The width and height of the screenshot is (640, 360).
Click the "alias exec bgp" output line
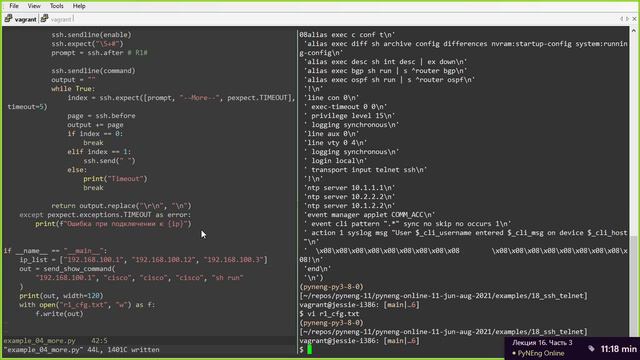point(385,71)
